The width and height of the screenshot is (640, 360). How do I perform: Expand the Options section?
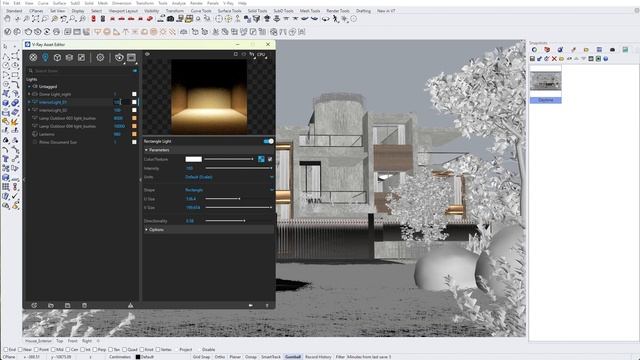[146, 230]
